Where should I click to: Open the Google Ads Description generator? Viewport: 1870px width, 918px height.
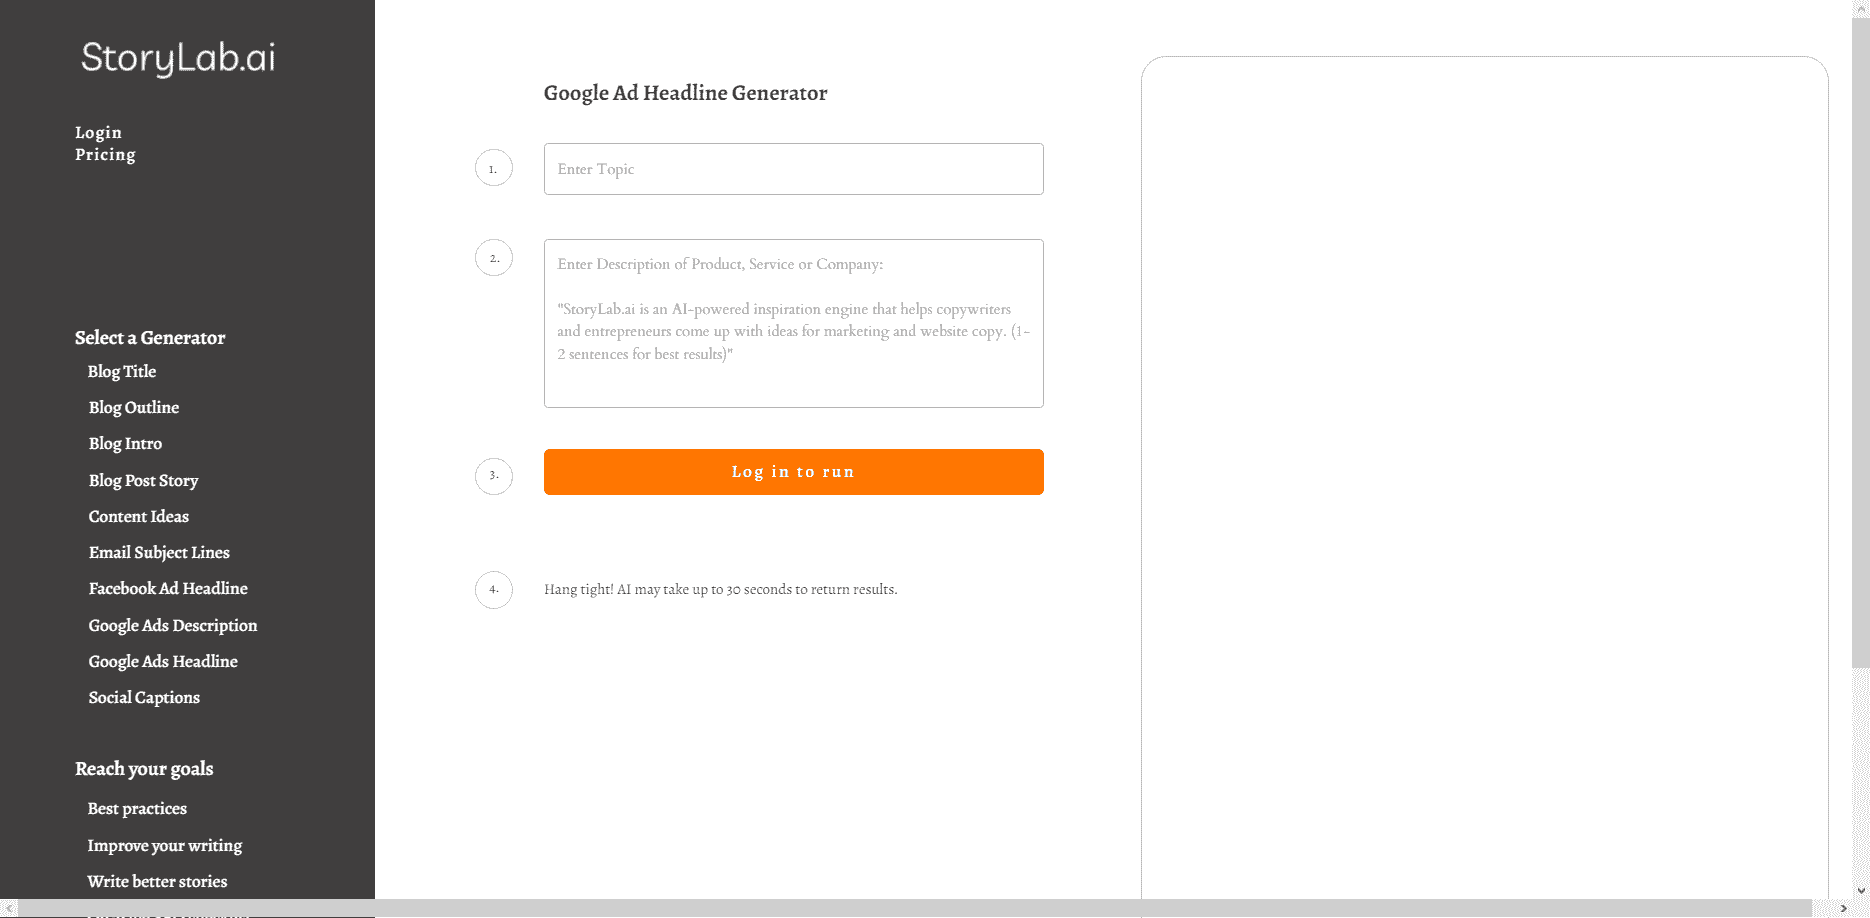tap(173, 625)
